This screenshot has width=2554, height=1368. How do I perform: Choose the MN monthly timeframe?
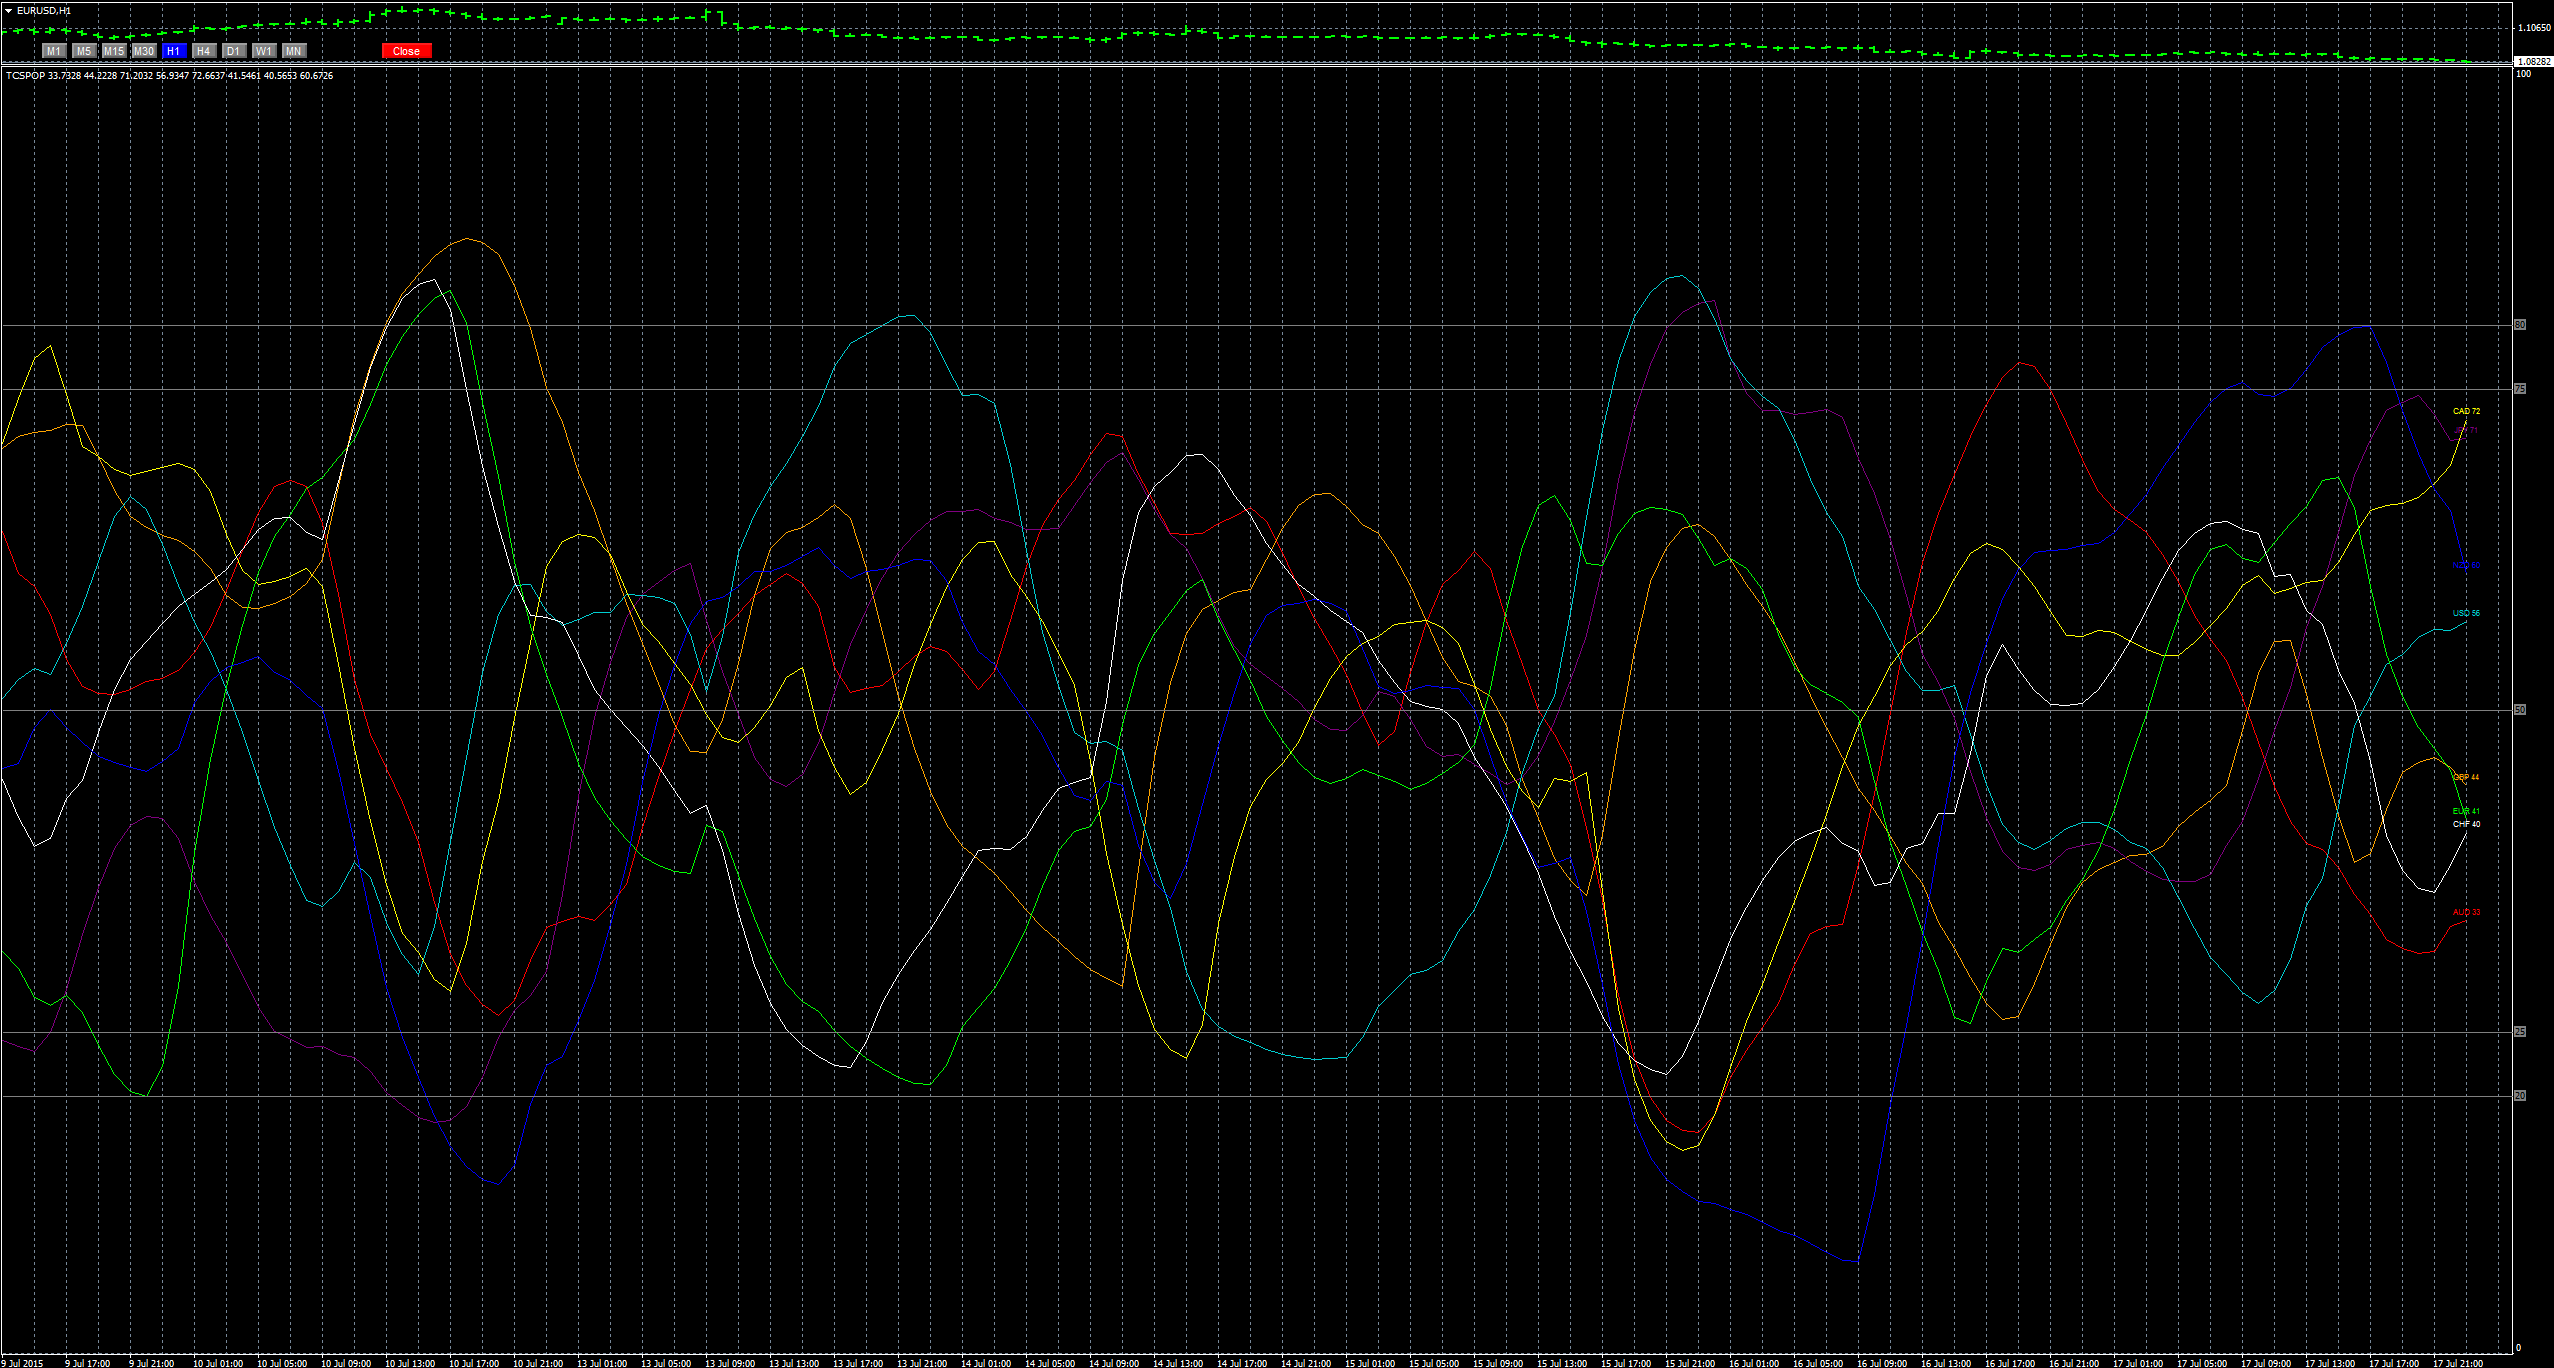[x=294, y=51]
